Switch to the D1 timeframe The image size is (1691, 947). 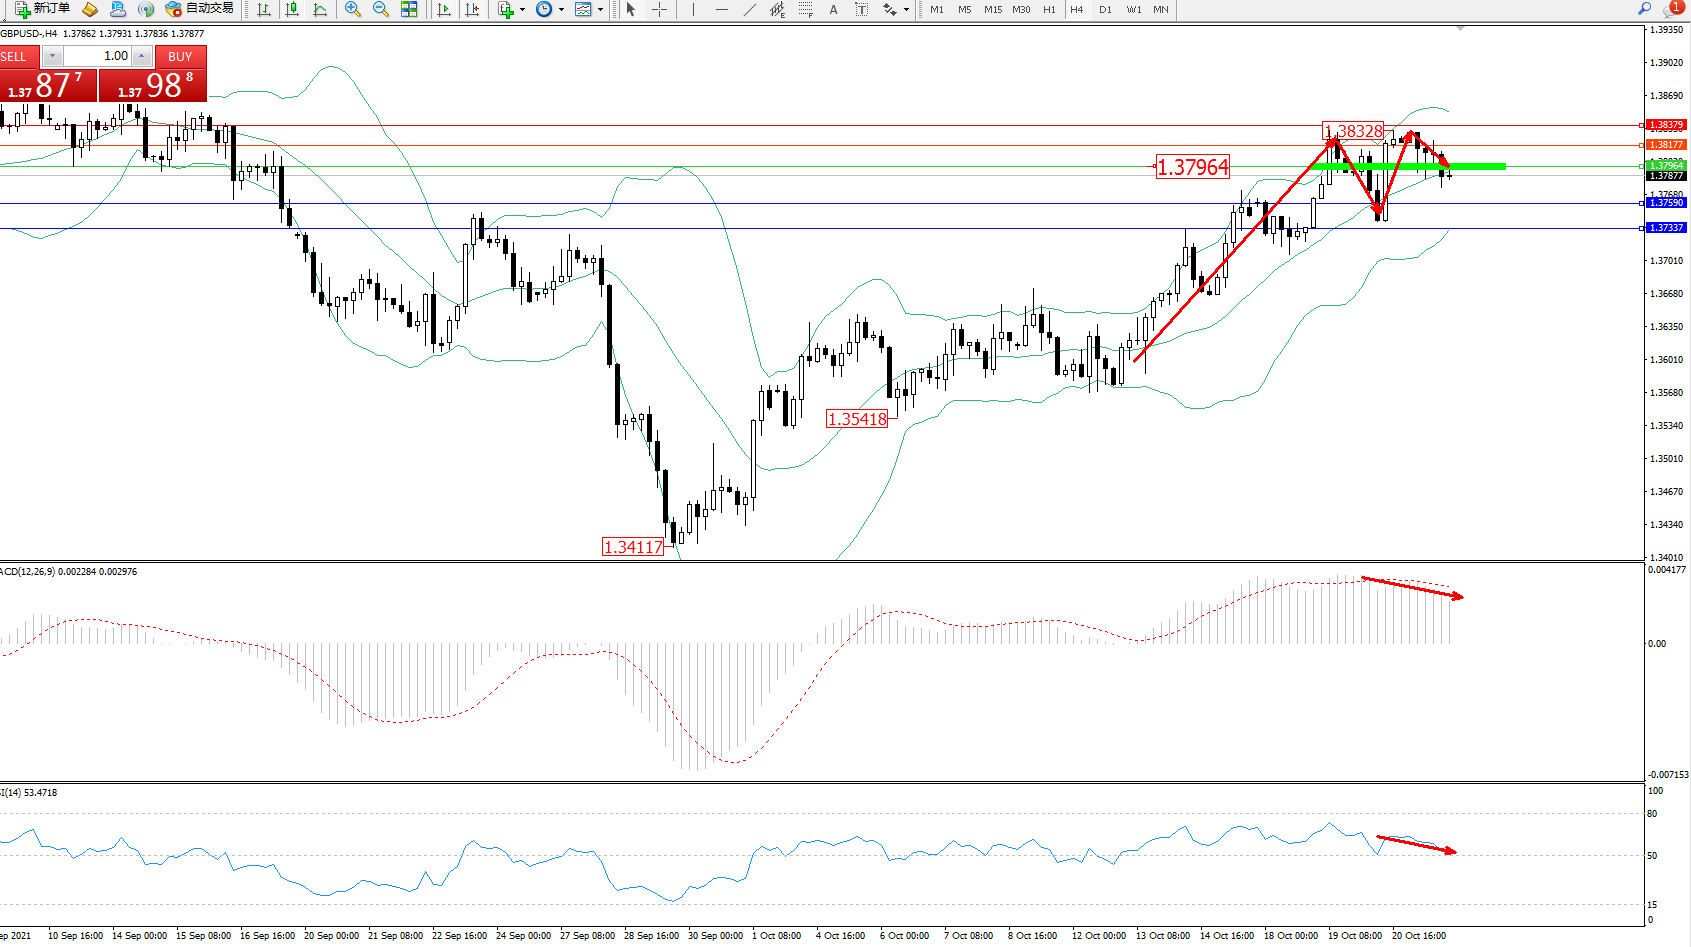click(x=1105, y=9)
